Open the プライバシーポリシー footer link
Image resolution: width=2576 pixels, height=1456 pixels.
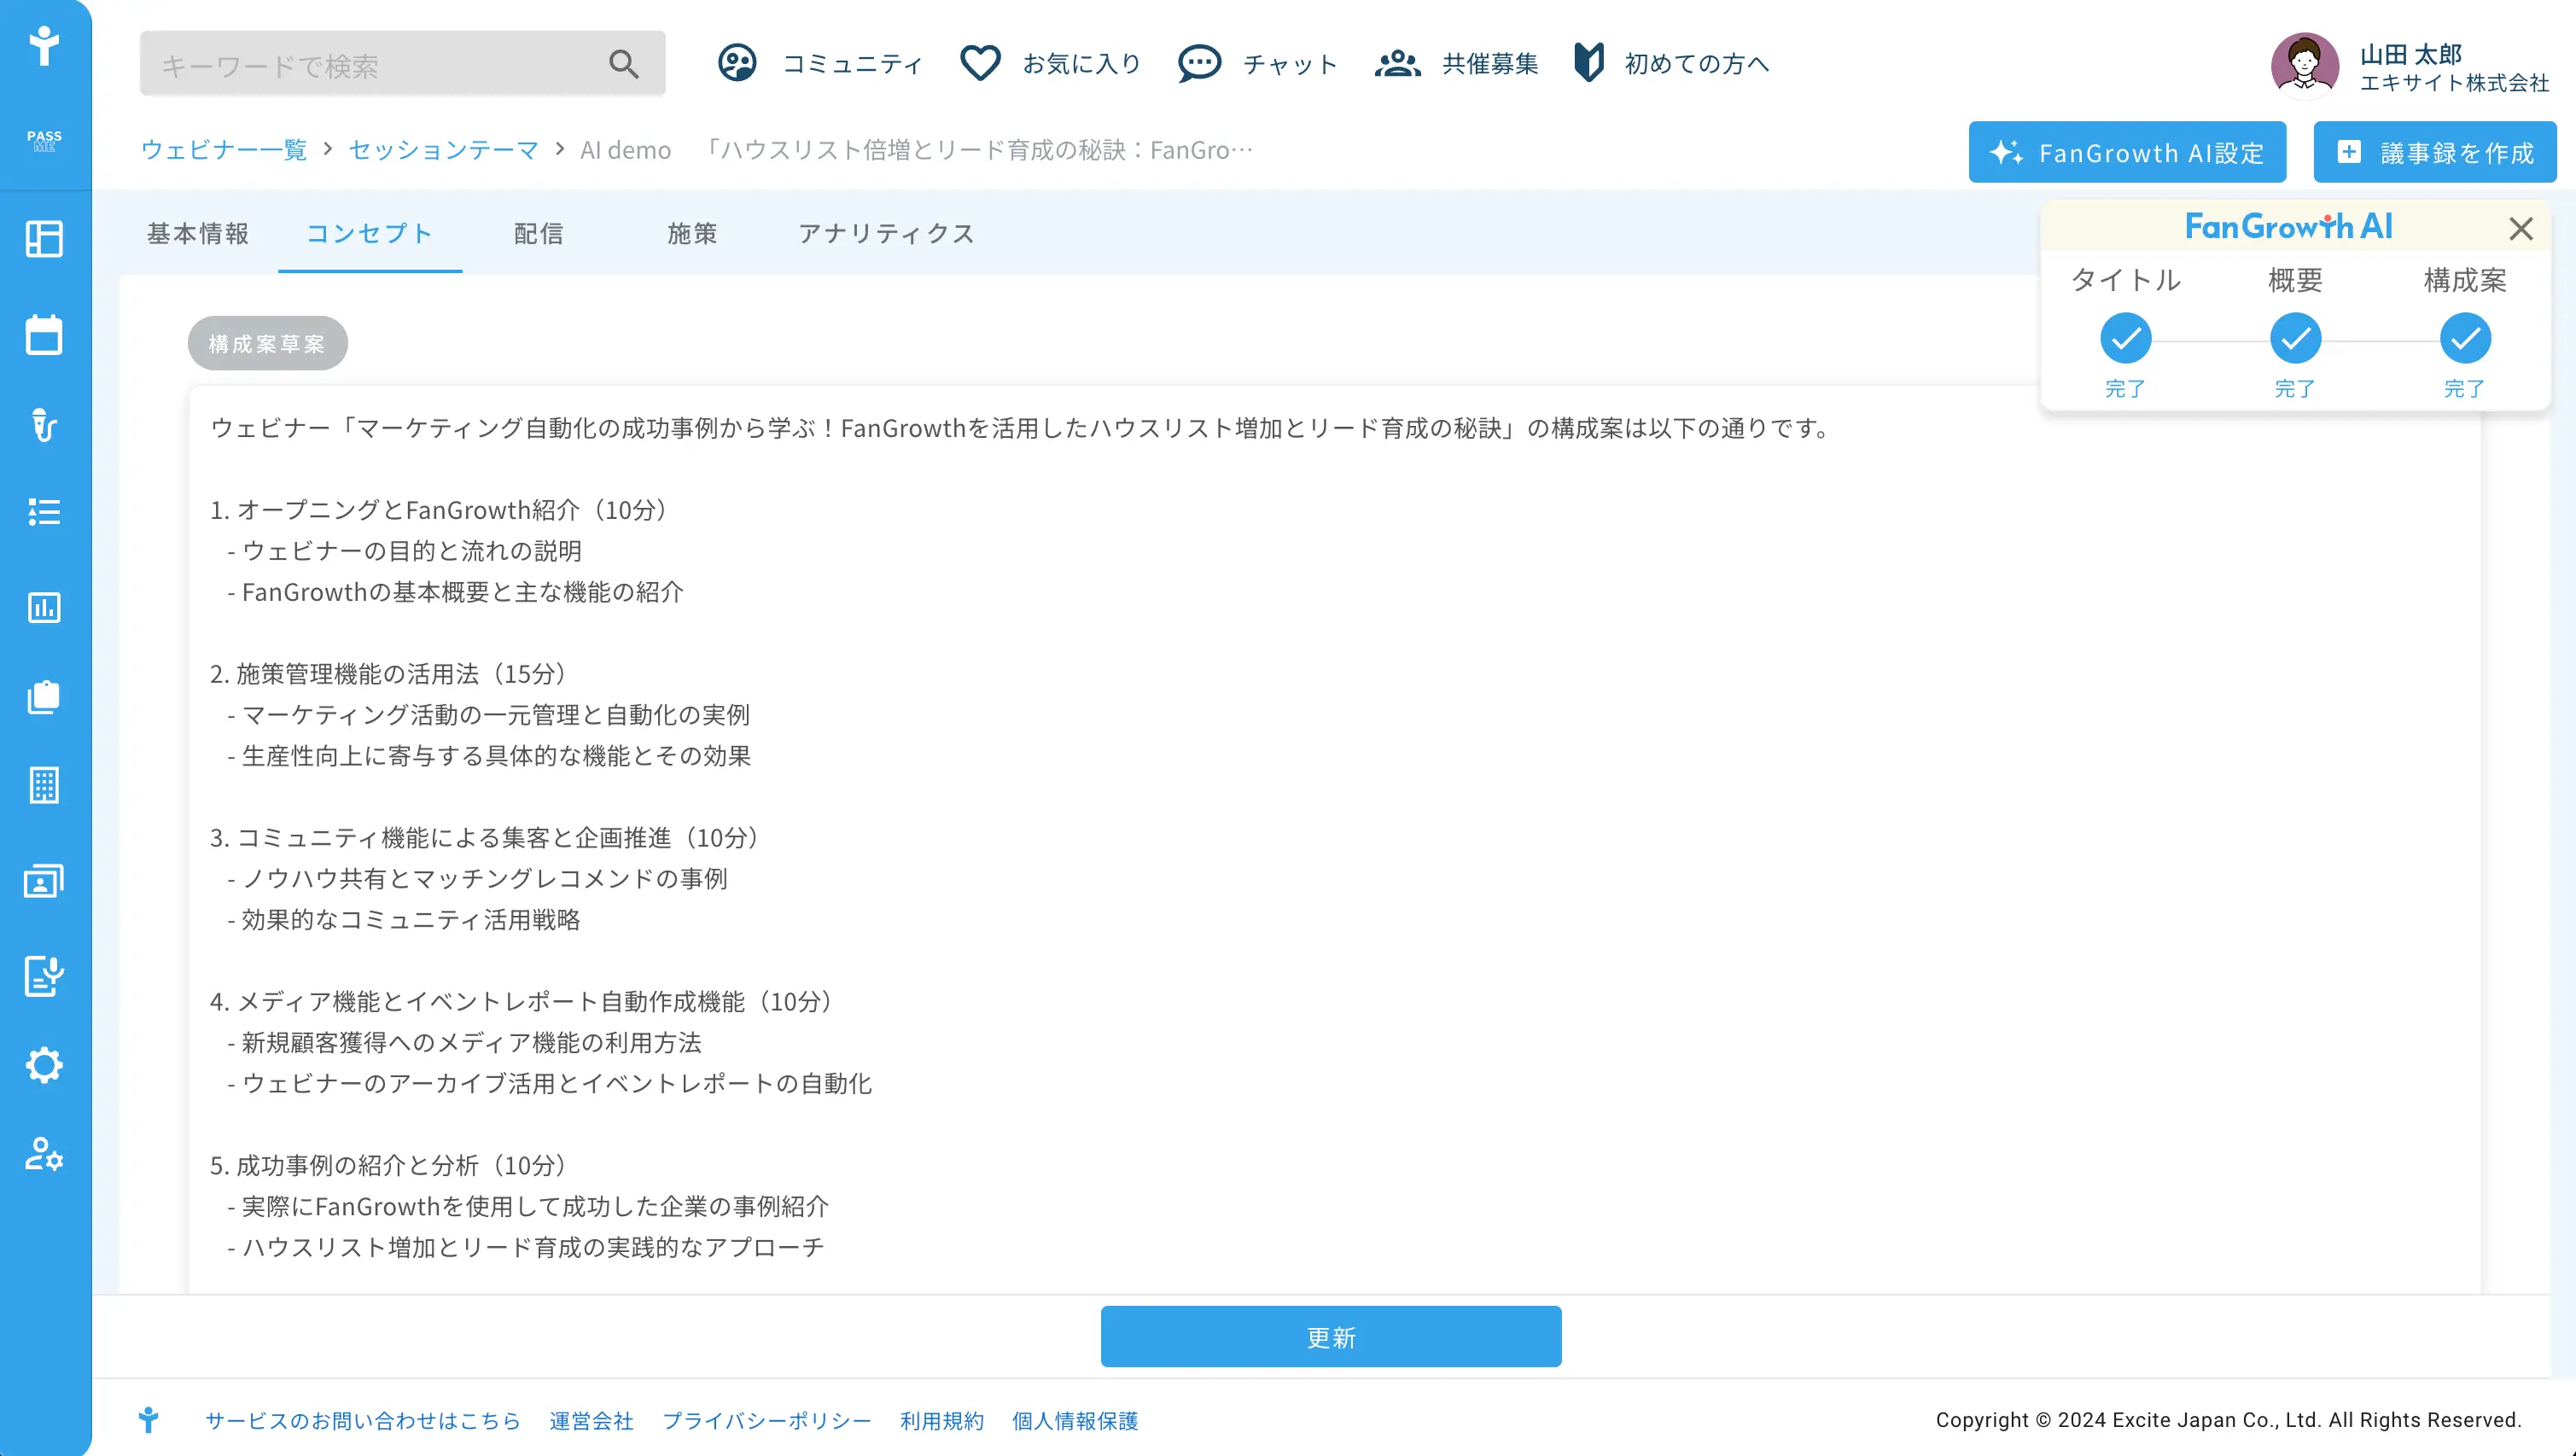coord(767,1420)
